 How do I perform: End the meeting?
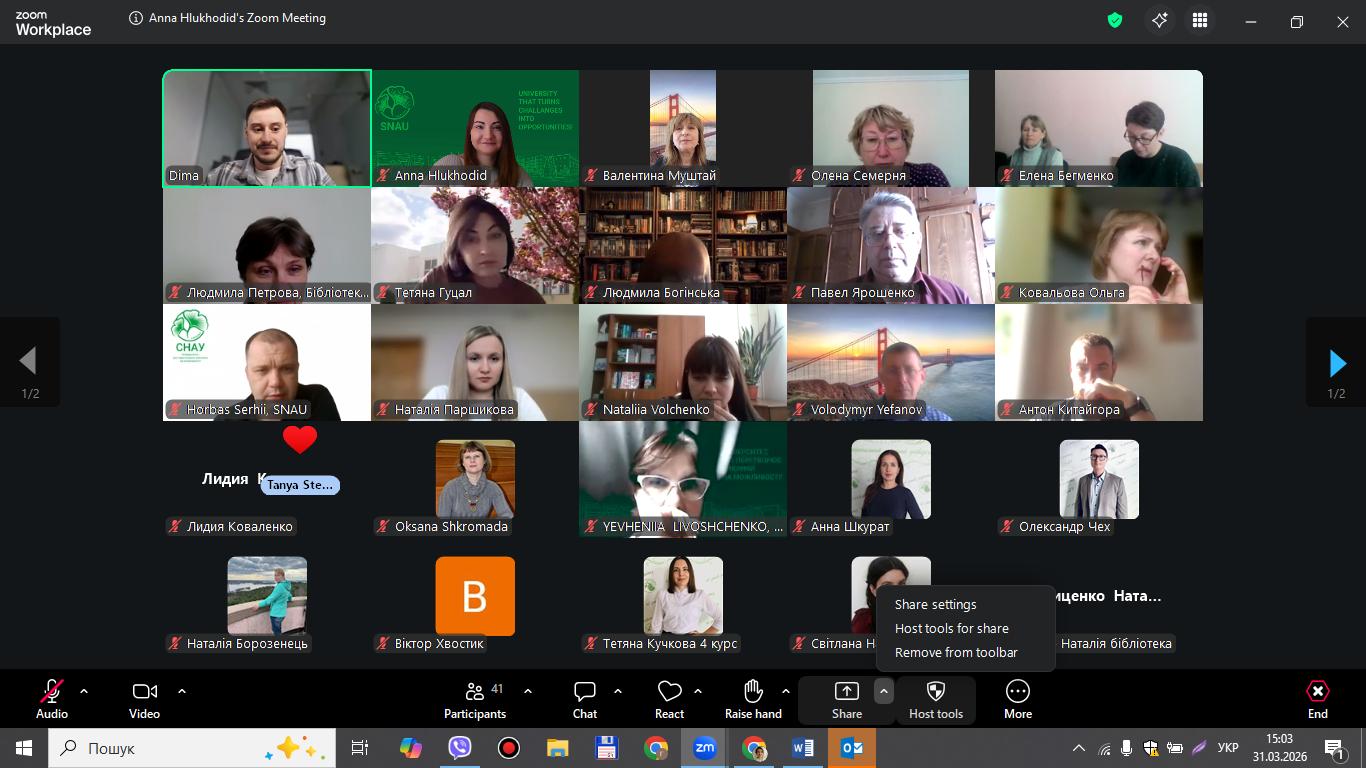1318,699
